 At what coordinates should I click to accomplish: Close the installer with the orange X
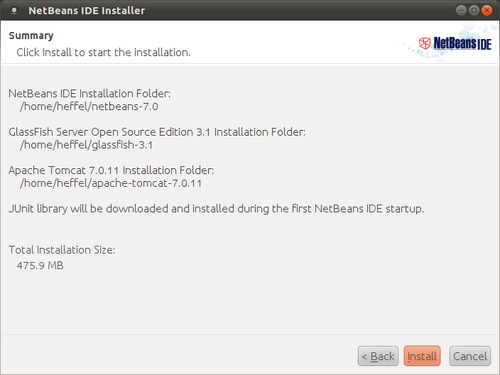[x=487, y=10]
